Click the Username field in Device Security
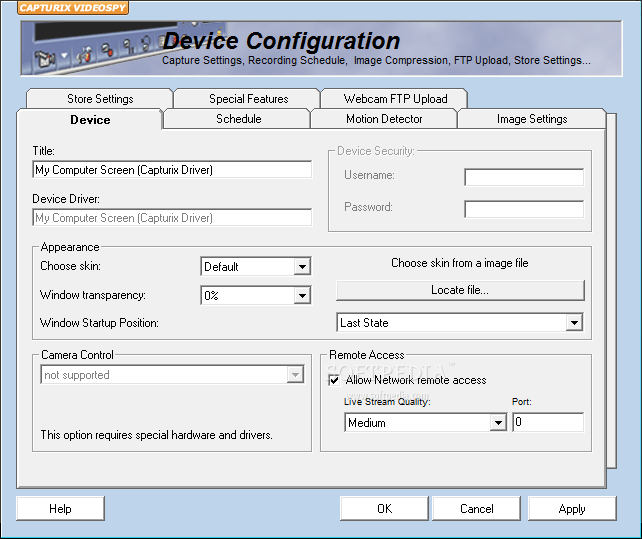The image size is (642, 539). coord(524,177)
